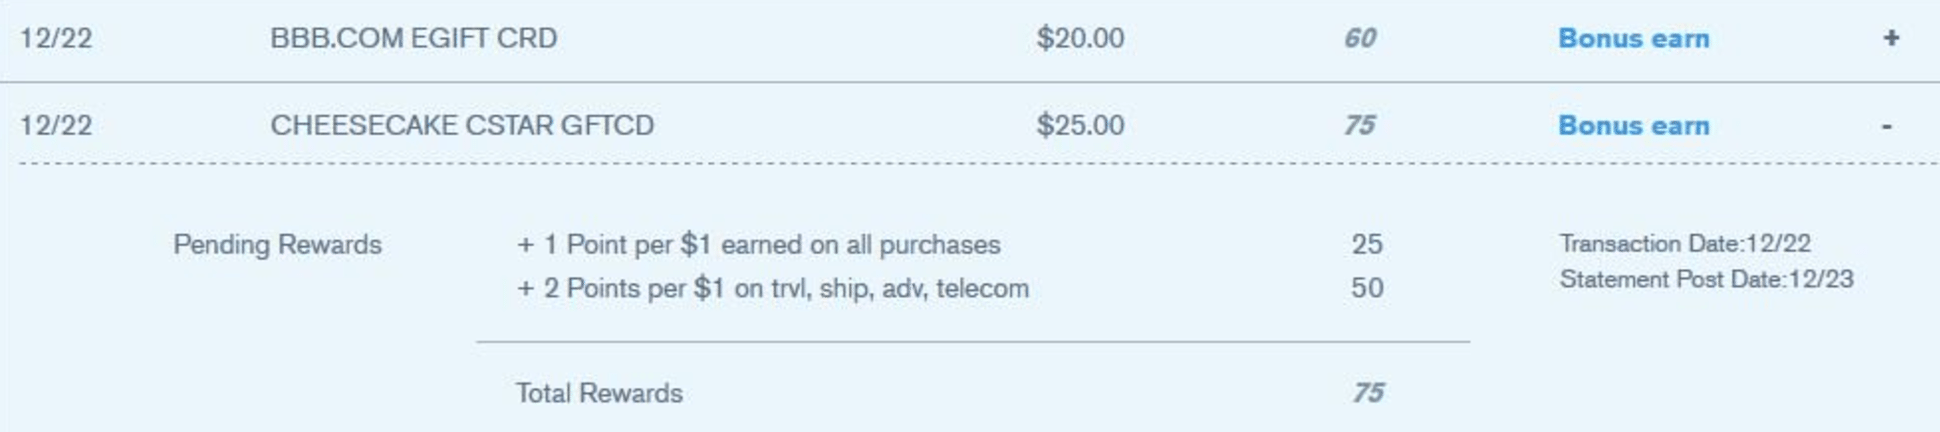Collapse the CHEESECAKE CSTAR GFTCD row with minus
The image size is (1940, 432).
[1887, 126]
